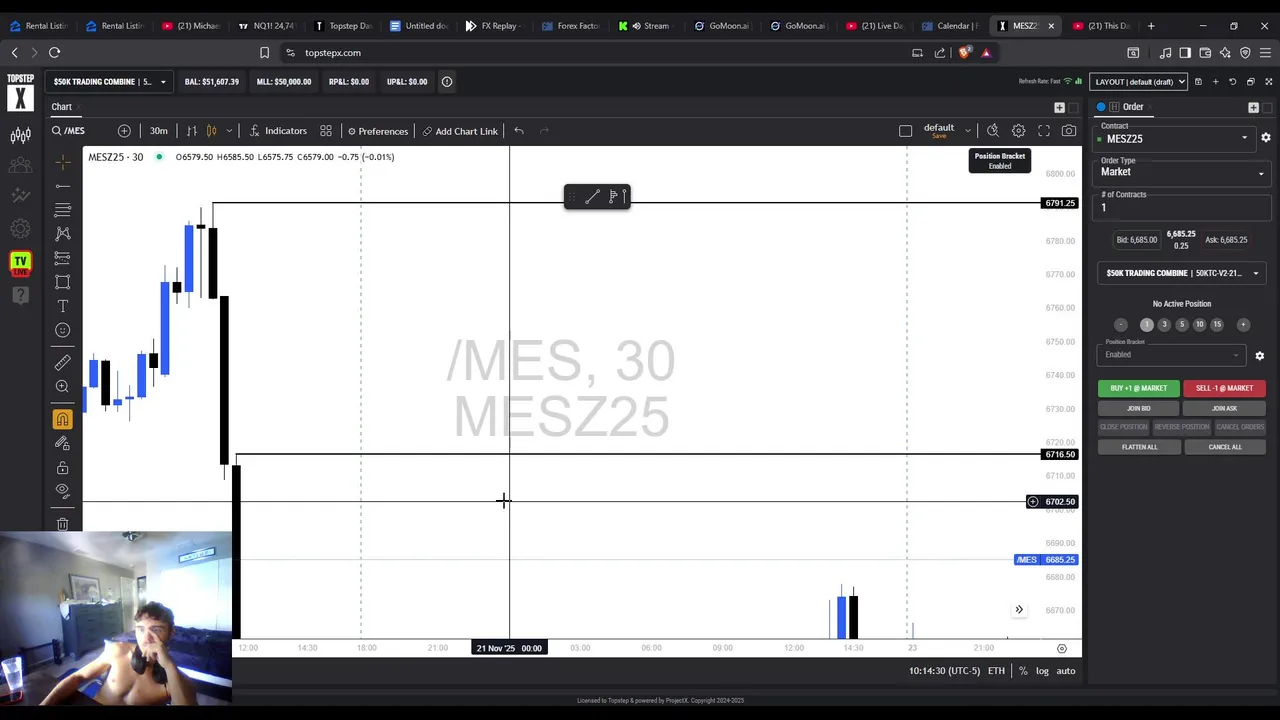
Task: Switch to the Topstep browser tab
Action: pyautogui.click(x=343, y=26)
